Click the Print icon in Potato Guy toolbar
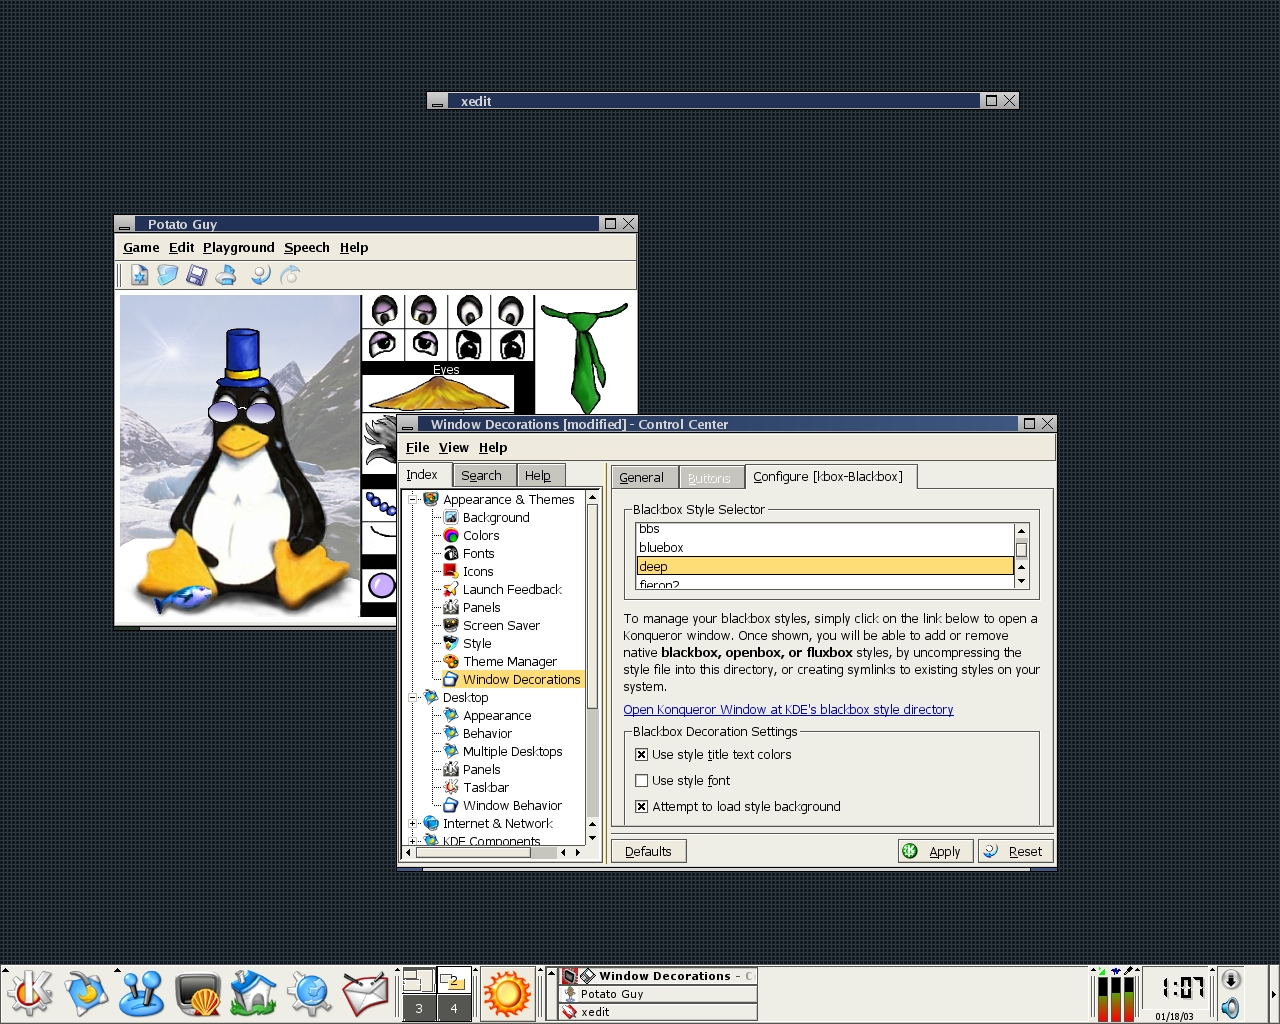The width and height of the screenshot is (1280, 1024). pyautogui.click(x=226, y=275)
